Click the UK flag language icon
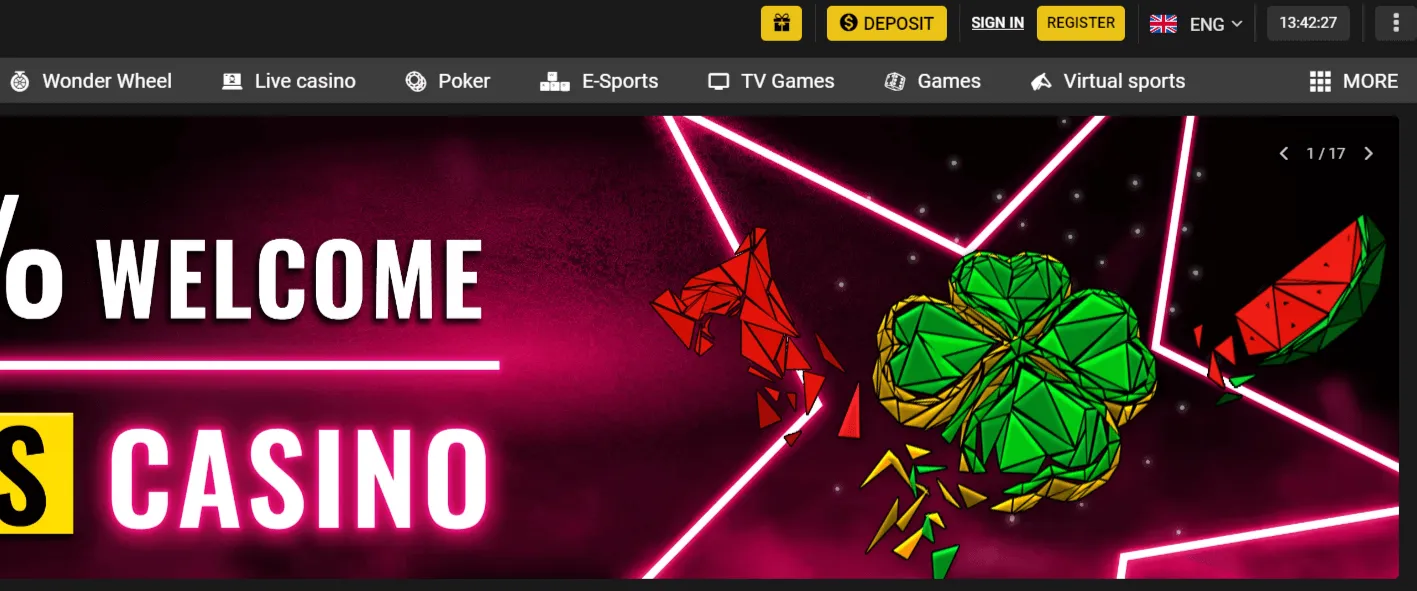 (x=1163, y=24)
